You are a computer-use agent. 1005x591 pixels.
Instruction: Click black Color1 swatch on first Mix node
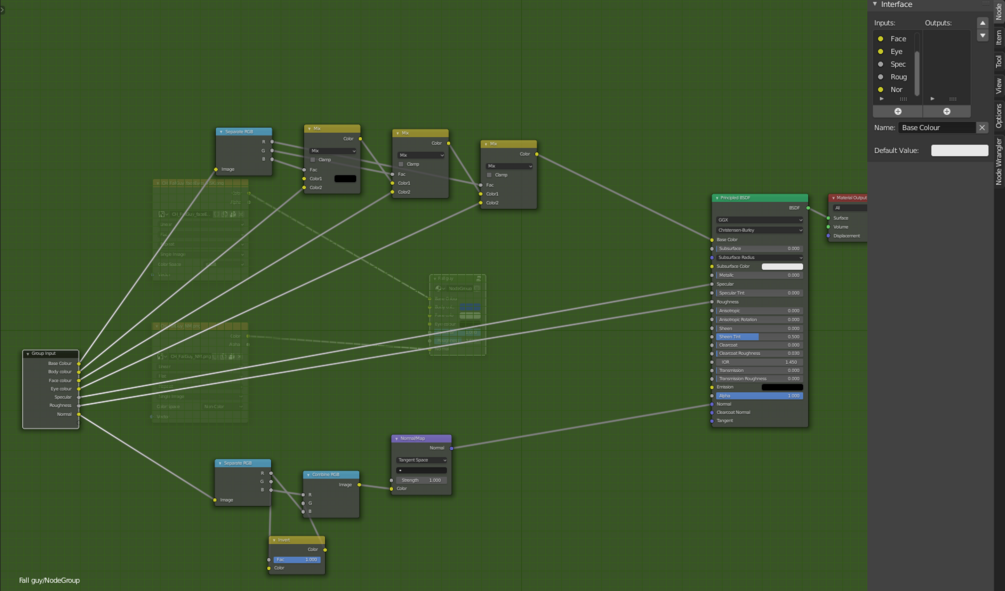tap(345, 179)
